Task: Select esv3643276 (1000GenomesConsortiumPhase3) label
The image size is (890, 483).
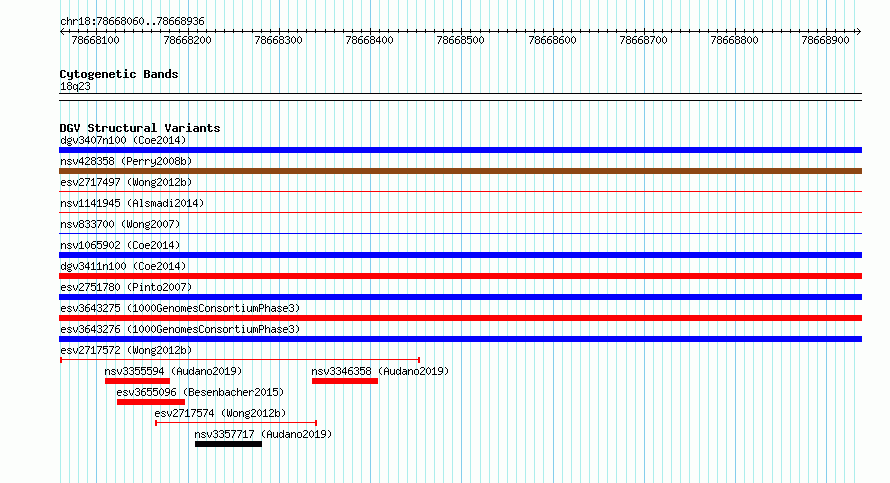Action: click(180, 329)
